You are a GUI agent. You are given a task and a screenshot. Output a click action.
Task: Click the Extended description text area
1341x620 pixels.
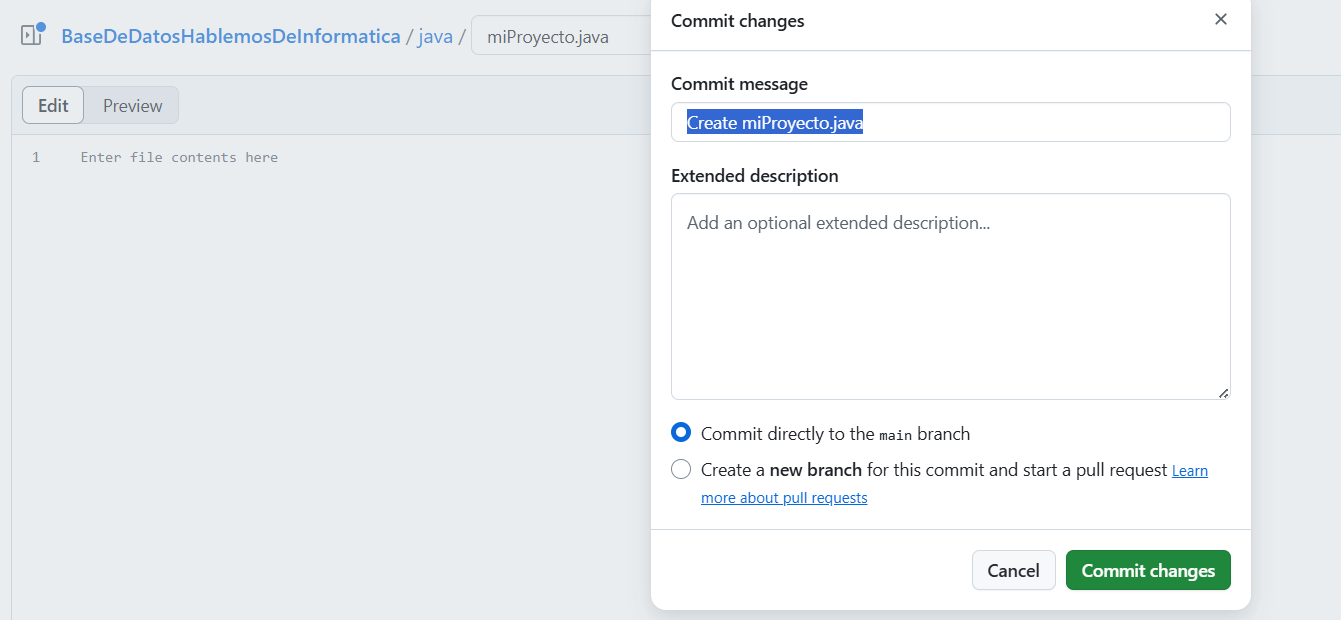(x=950, y=295)
